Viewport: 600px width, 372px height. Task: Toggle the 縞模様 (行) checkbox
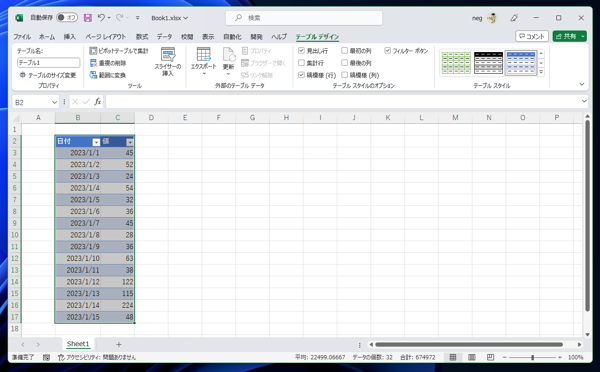click(x=302, y=75)
